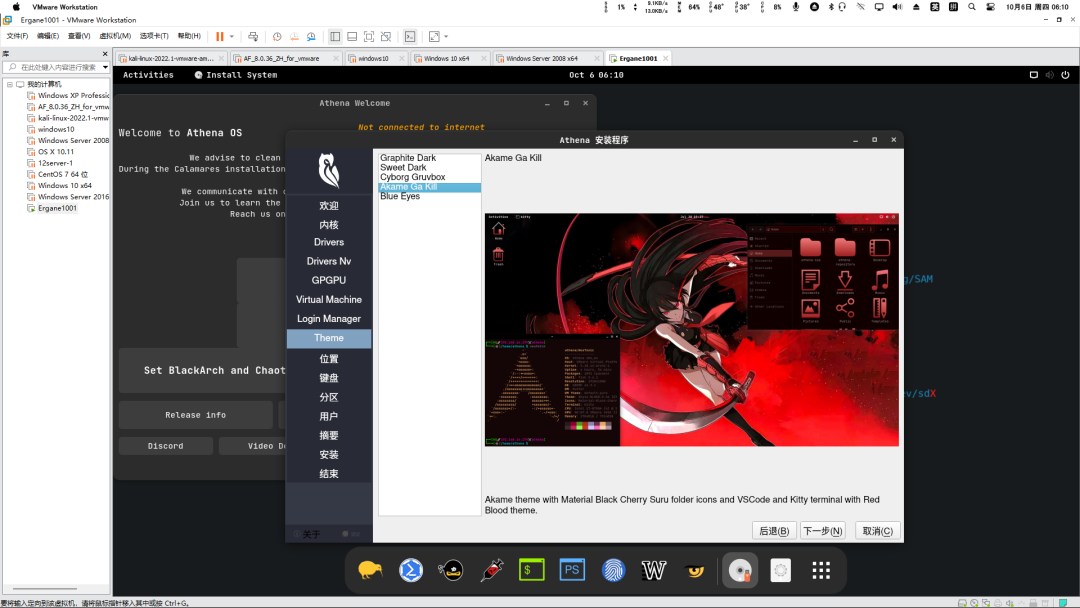Click the volume icon in GNOME top bar

pyautogui.click(x=1049, y=75)
